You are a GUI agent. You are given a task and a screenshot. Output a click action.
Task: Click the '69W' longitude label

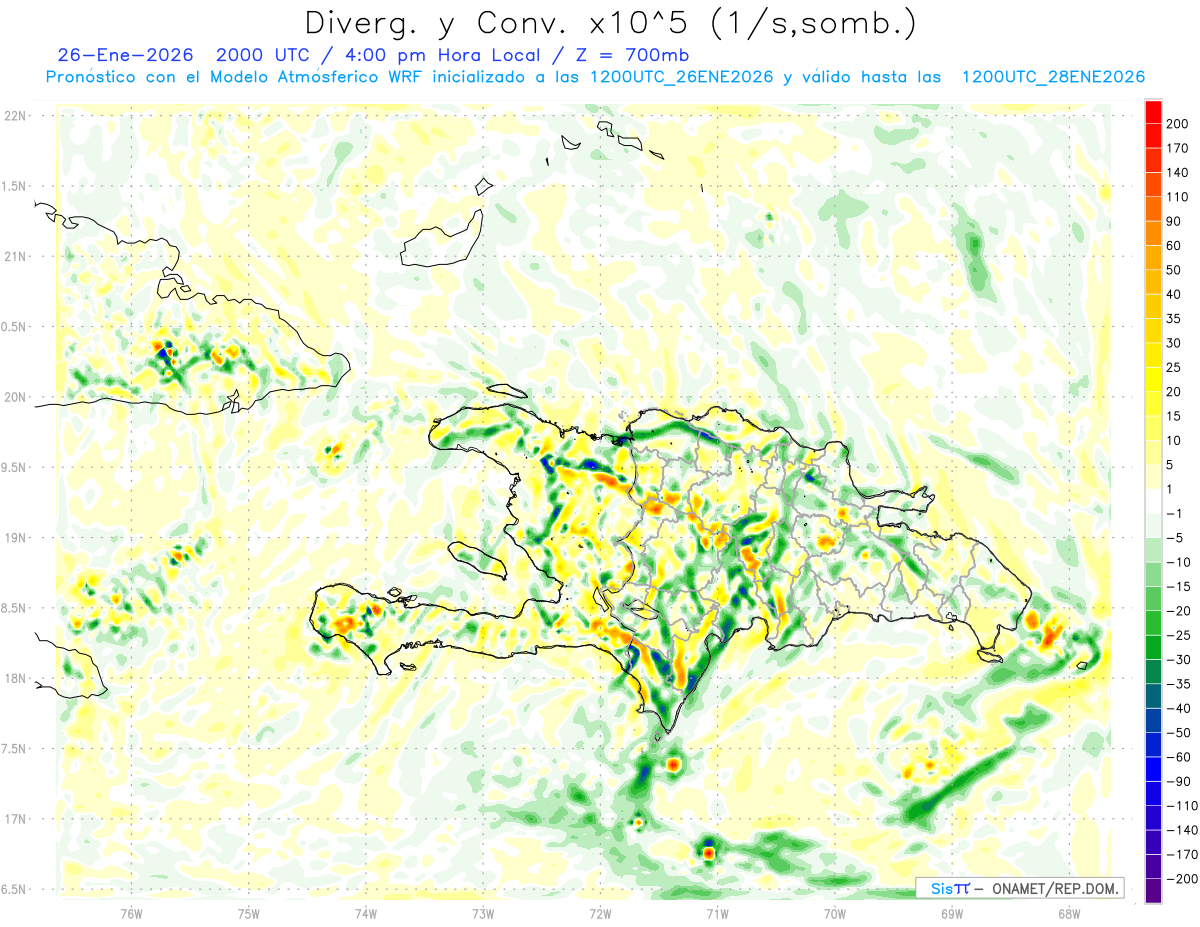[x=951, y=913]
